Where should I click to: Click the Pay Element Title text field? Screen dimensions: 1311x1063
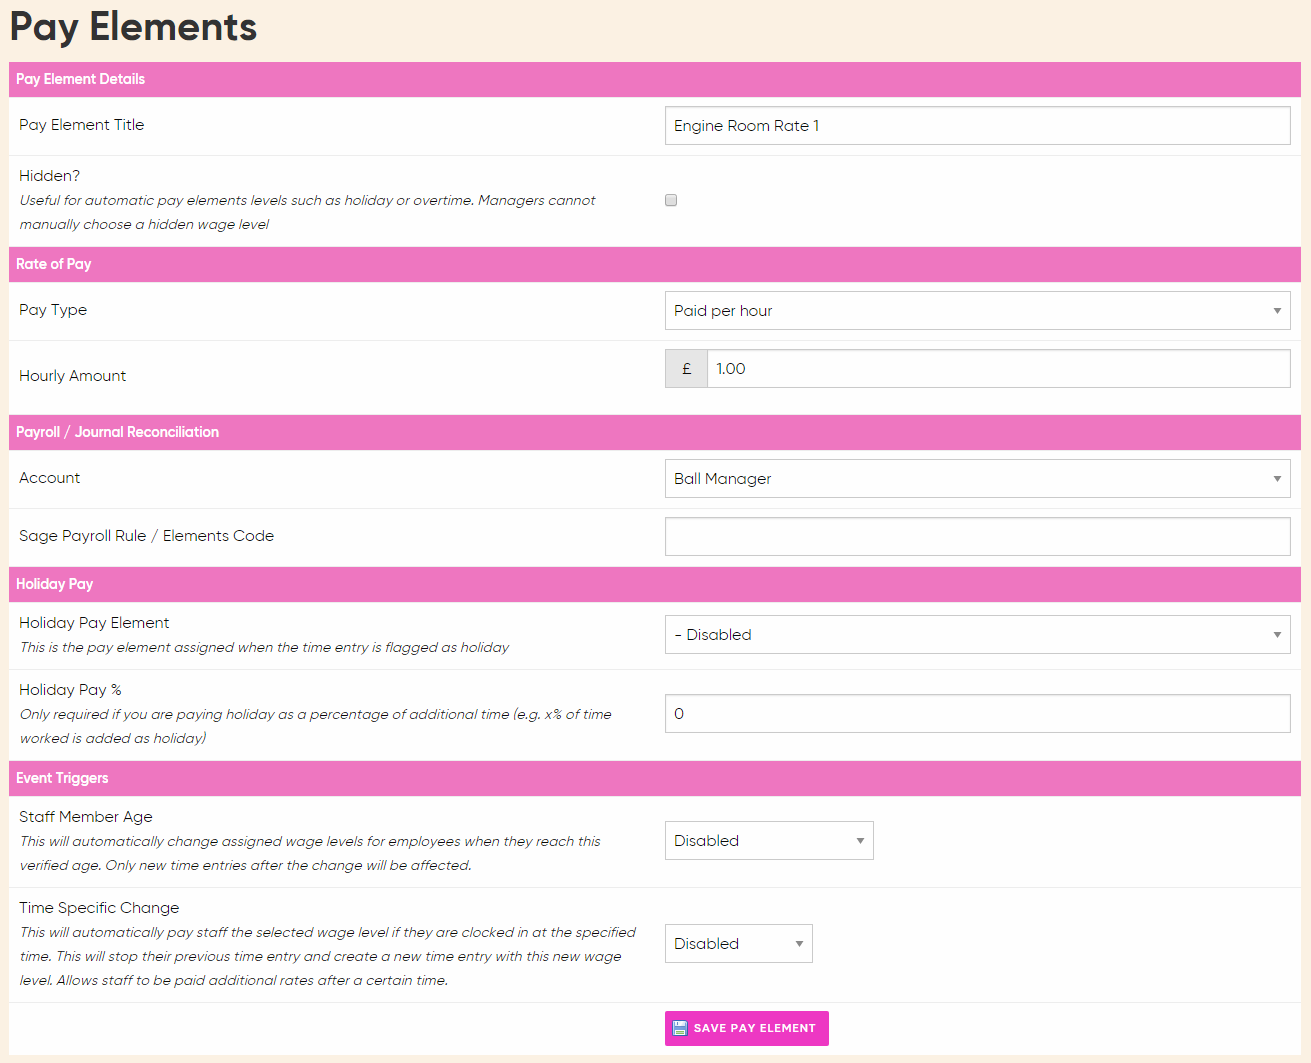click(977, 125)
